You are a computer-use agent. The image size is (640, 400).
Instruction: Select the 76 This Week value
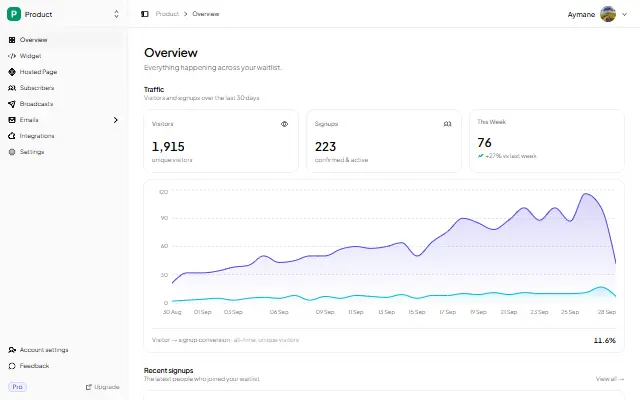(484, 142)
